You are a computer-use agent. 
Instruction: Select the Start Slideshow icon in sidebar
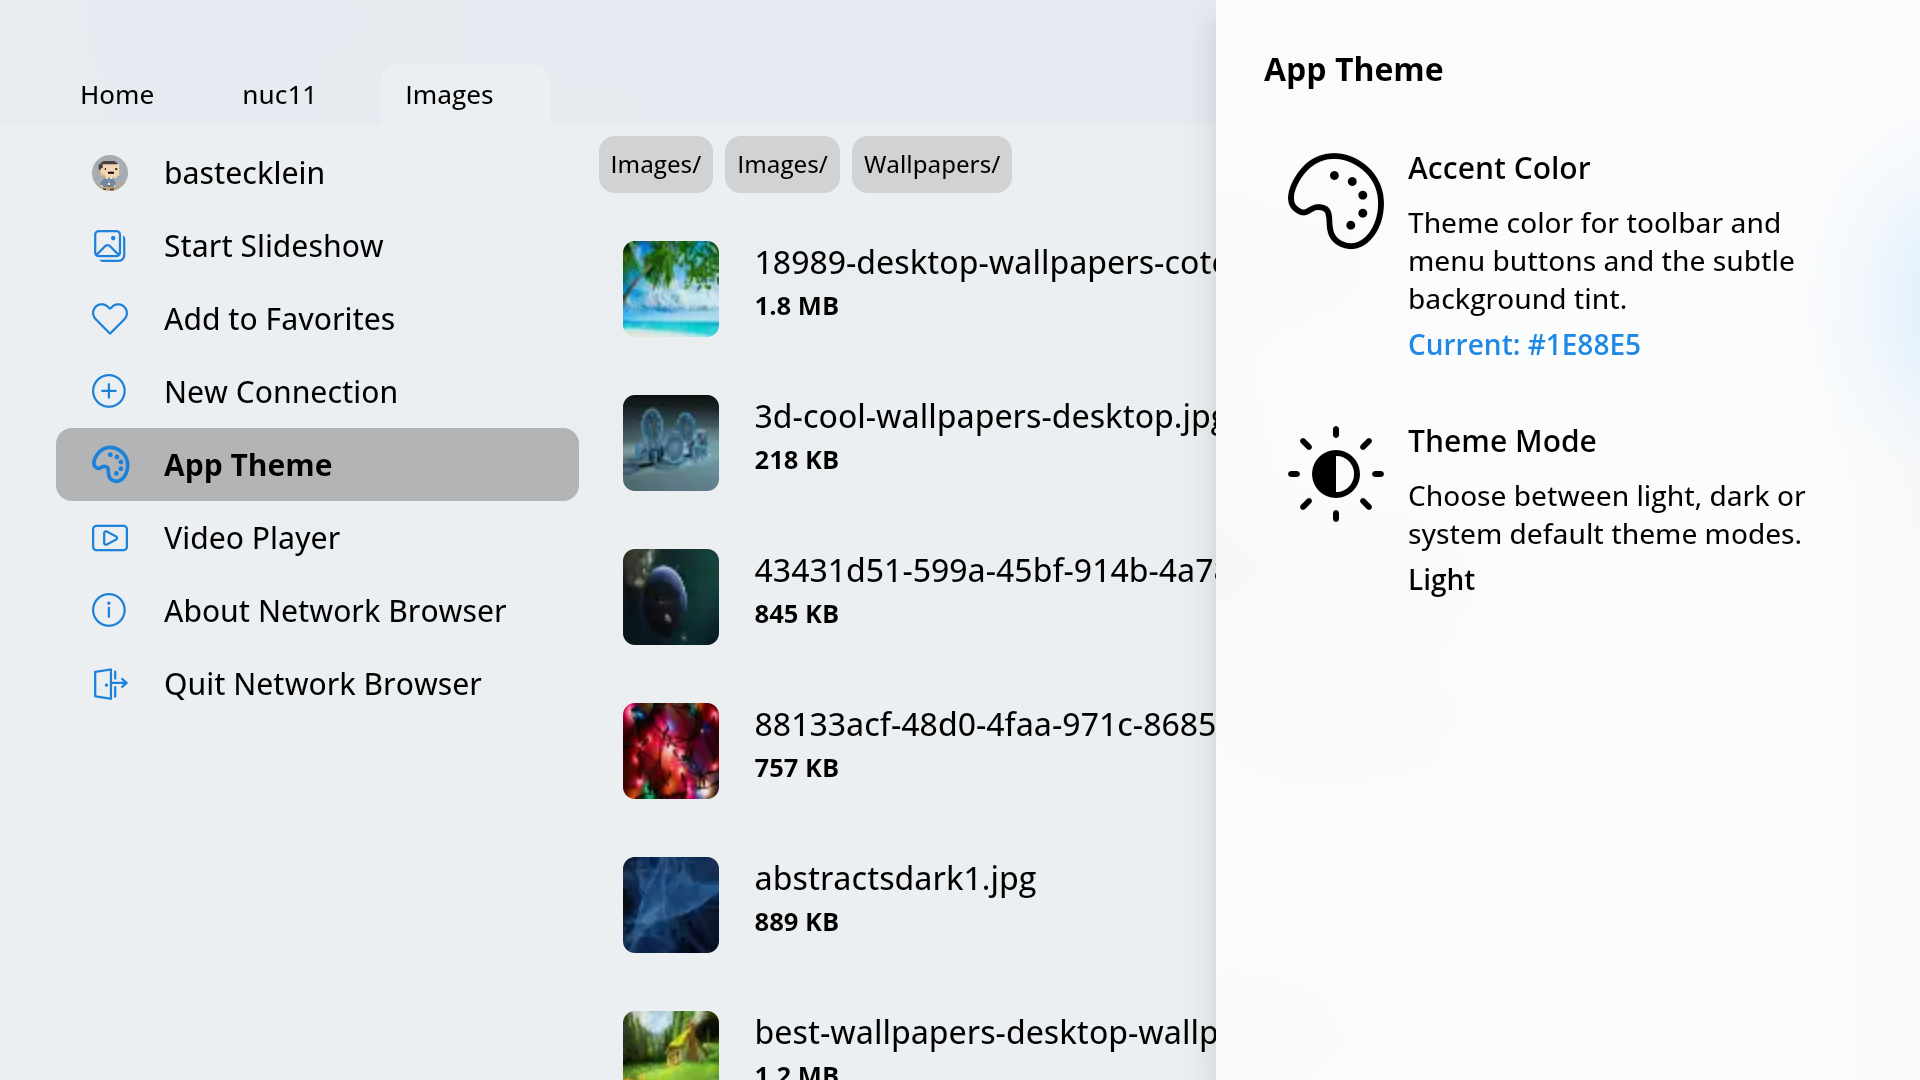(109, 245)
